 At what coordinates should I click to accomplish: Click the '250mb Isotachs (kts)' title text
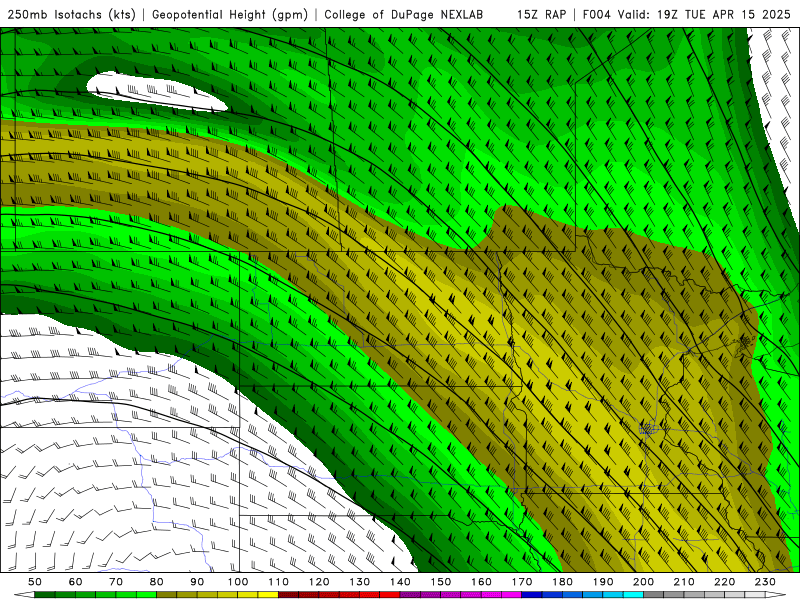coord(71,15)
